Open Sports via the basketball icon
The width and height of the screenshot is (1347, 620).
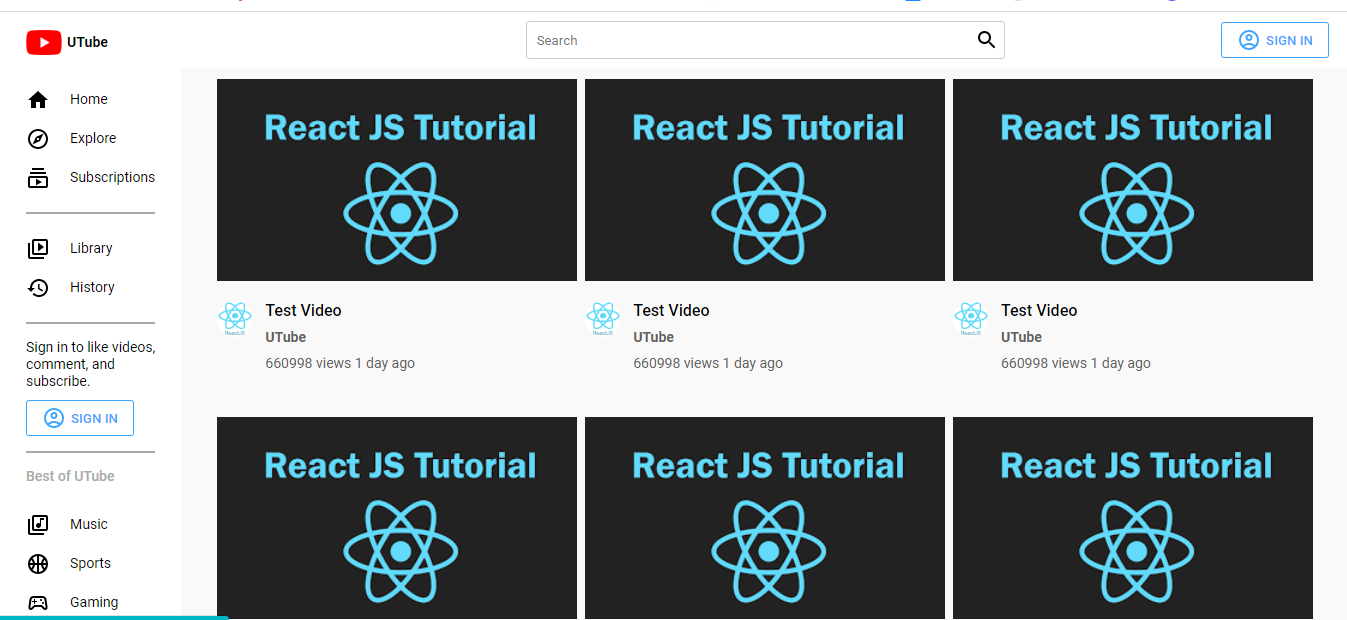(x=38, y=564)
